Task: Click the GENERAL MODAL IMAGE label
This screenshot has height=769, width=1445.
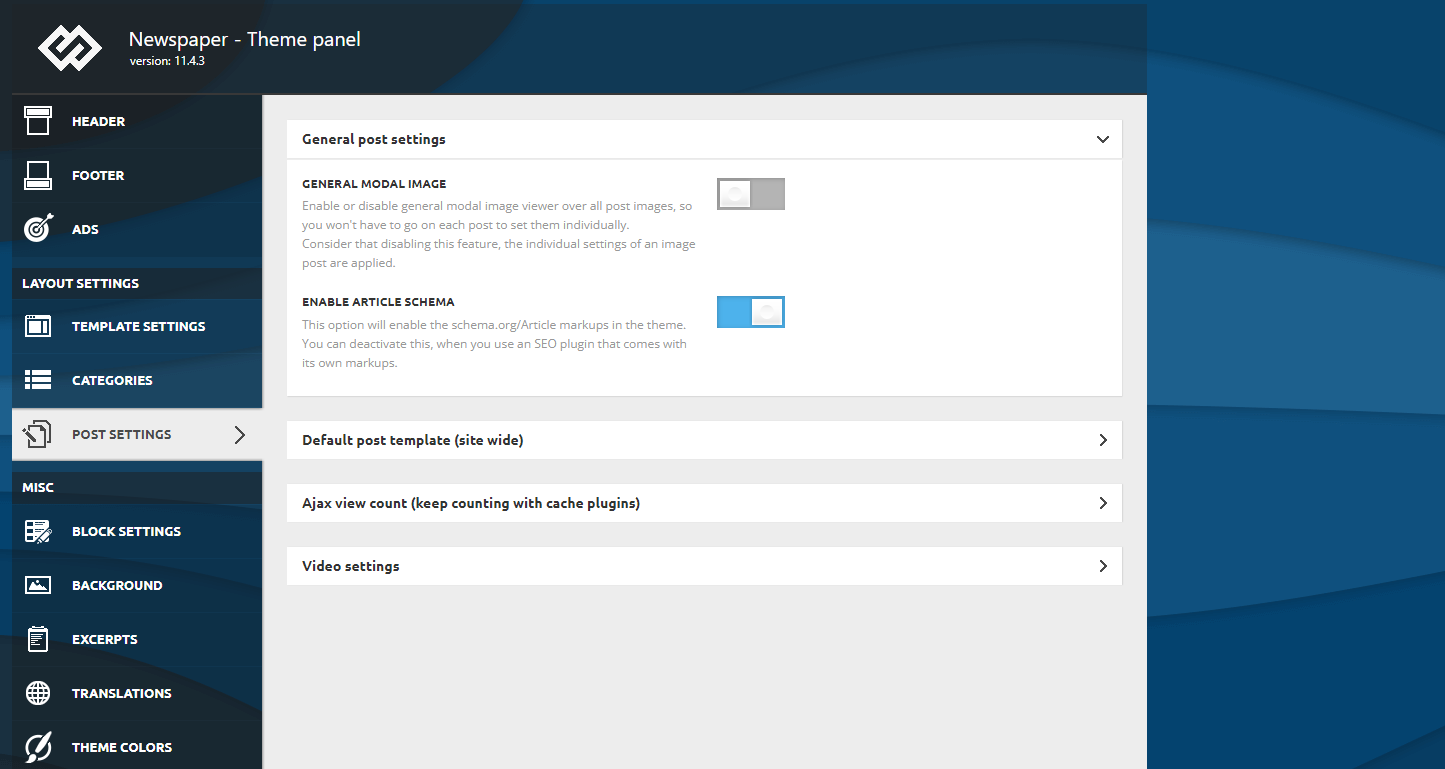Action: pyautogui.click(x=374, y=184)
